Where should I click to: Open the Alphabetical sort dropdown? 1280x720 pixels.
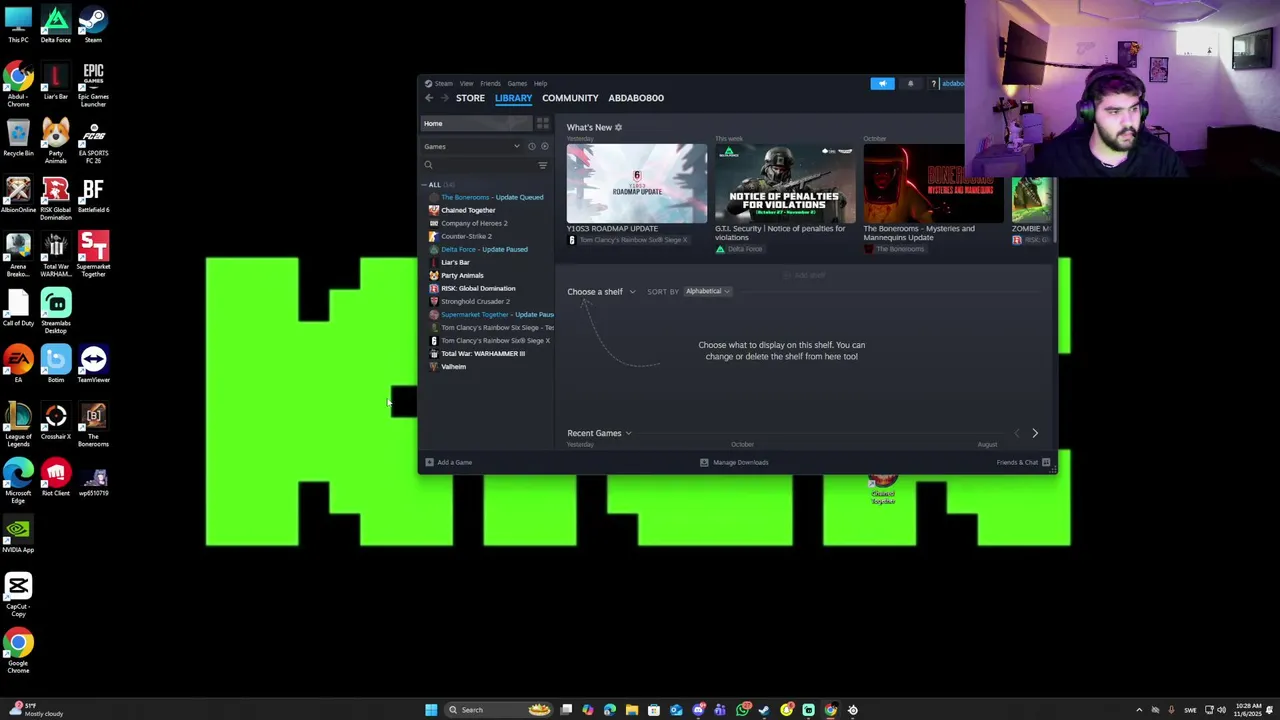(x=708, y=291)
